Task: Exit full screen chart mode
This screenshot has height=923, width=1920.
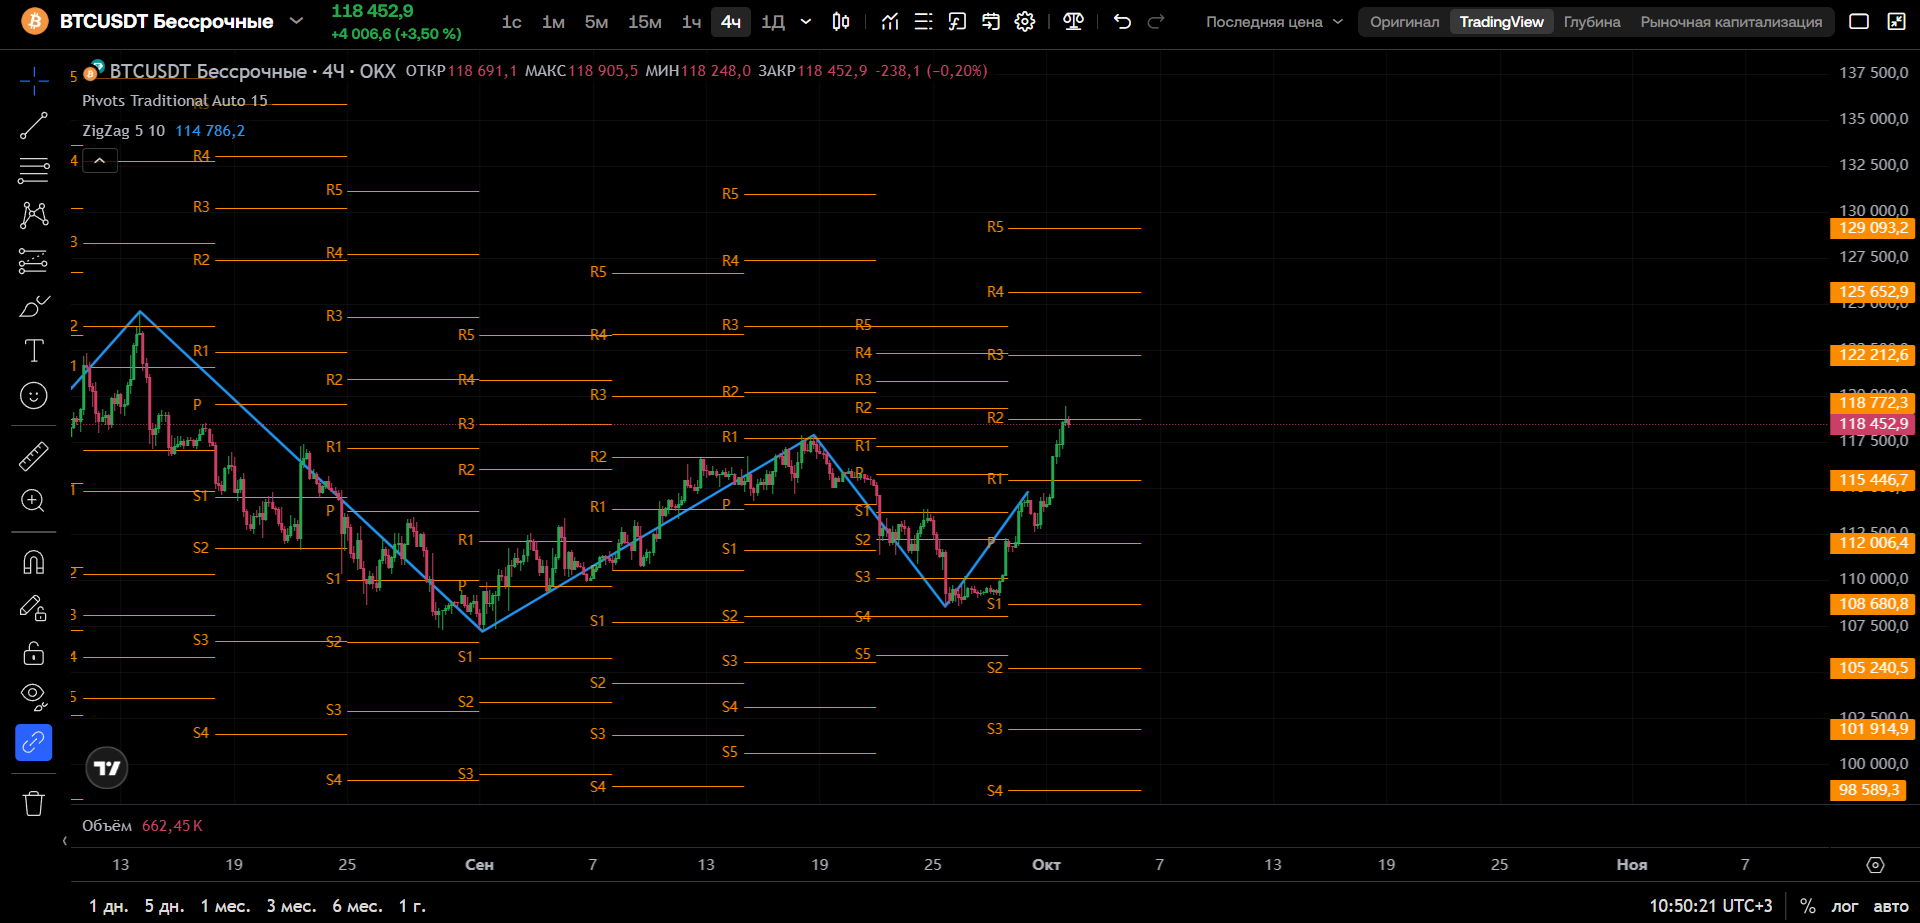Action: pyautogui.click(x=1896, y=22)
